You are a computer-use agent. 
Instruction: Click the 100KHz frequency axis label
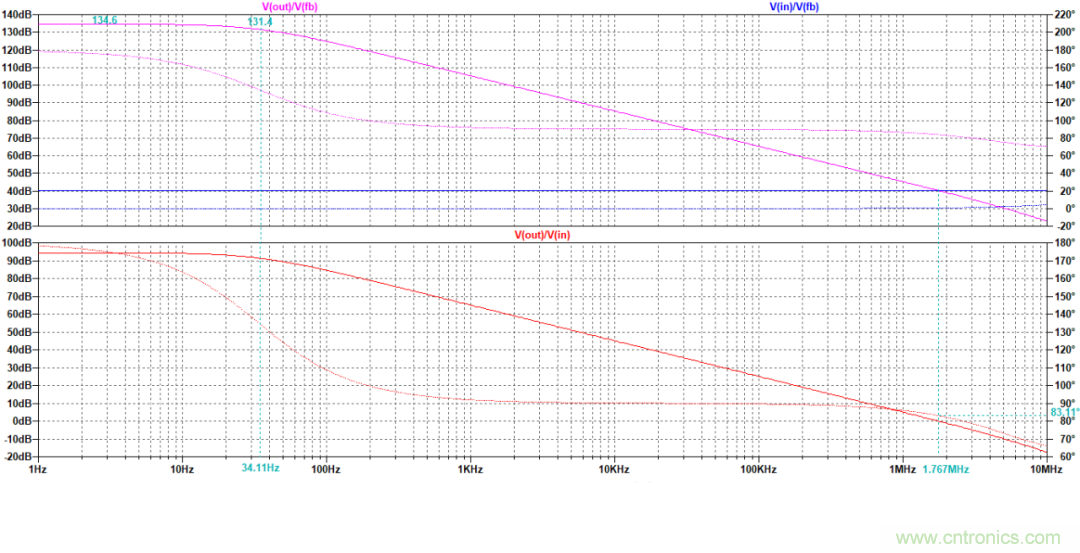pos(758,468)
